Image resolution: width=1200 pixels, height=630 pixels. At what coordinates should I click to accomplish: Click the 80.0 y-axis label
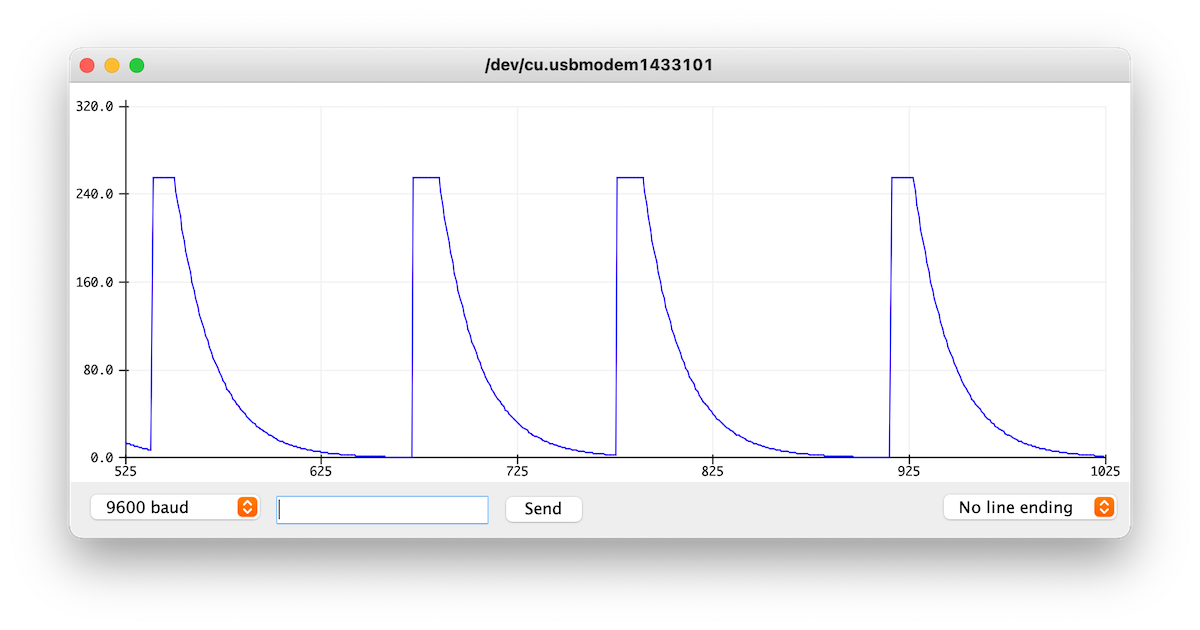point(97,371)
